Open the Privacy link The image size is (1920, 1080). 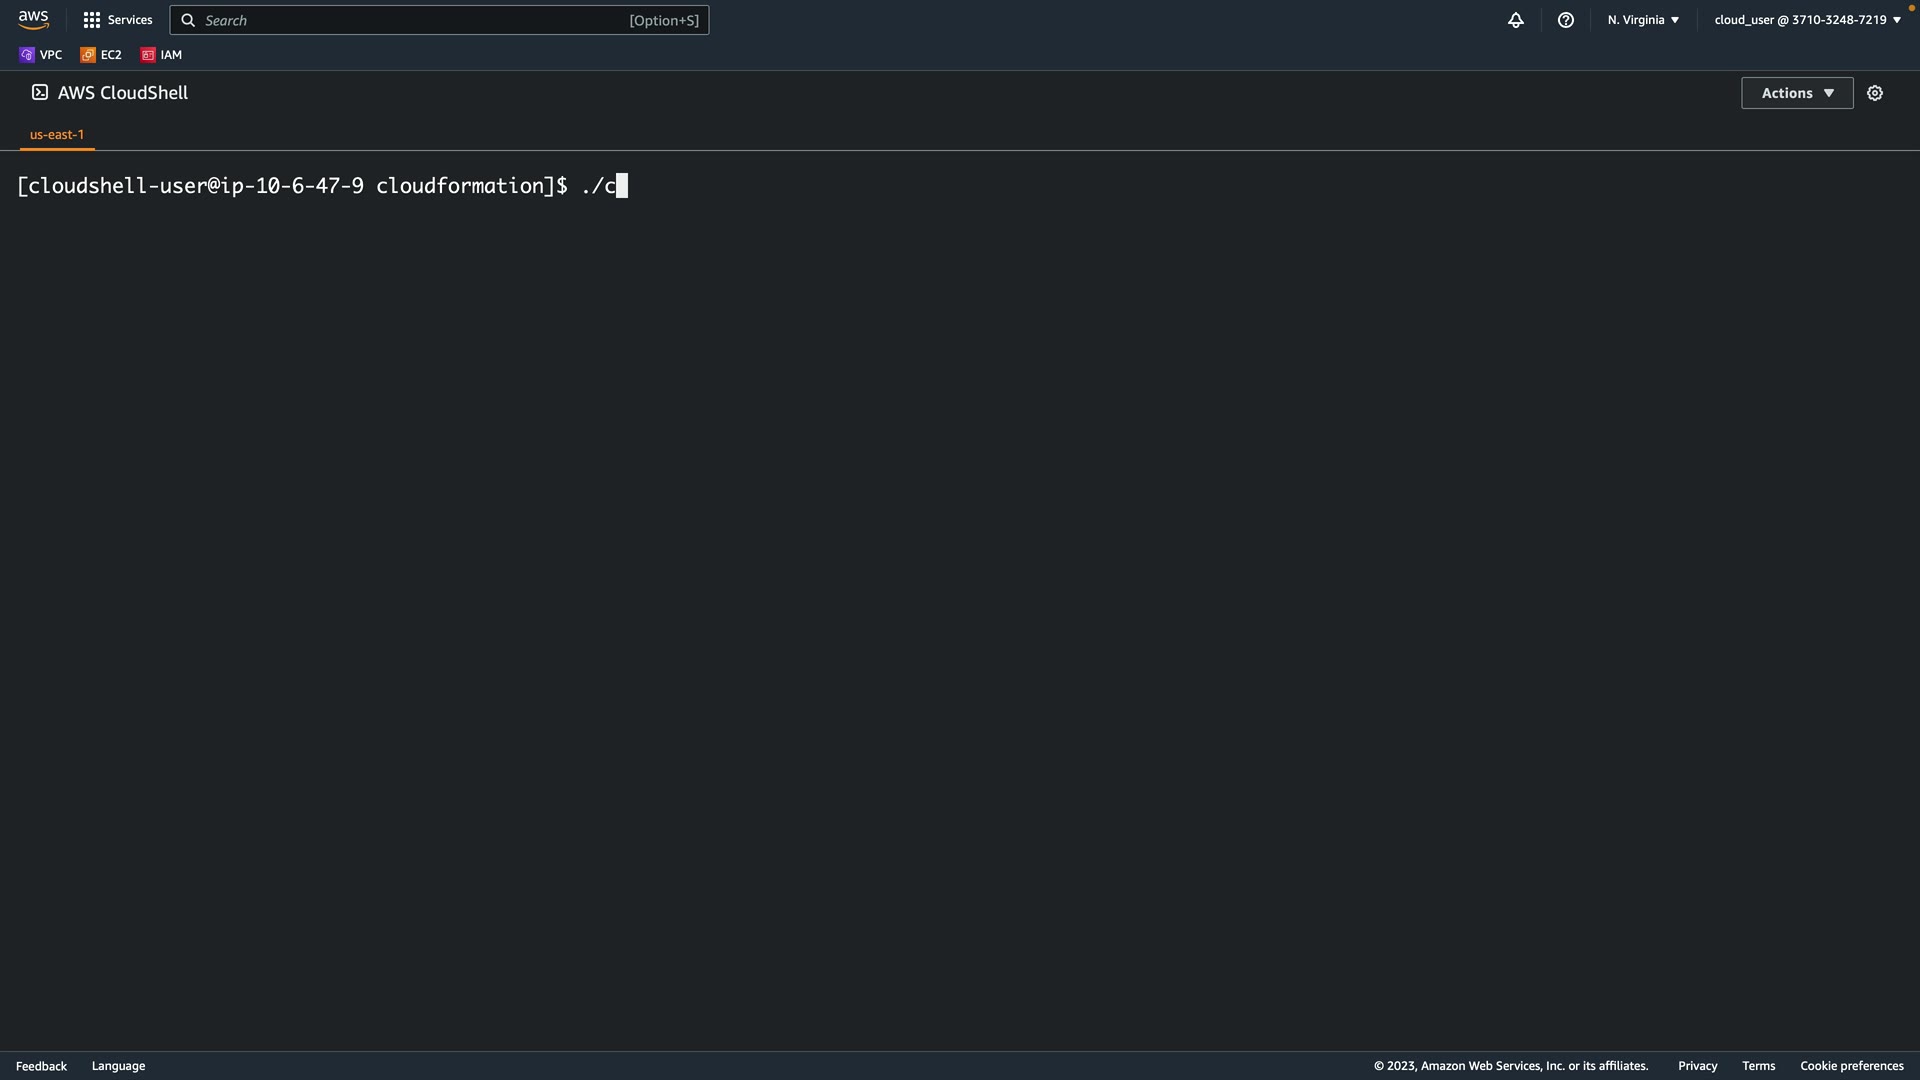(1697, 1066)
